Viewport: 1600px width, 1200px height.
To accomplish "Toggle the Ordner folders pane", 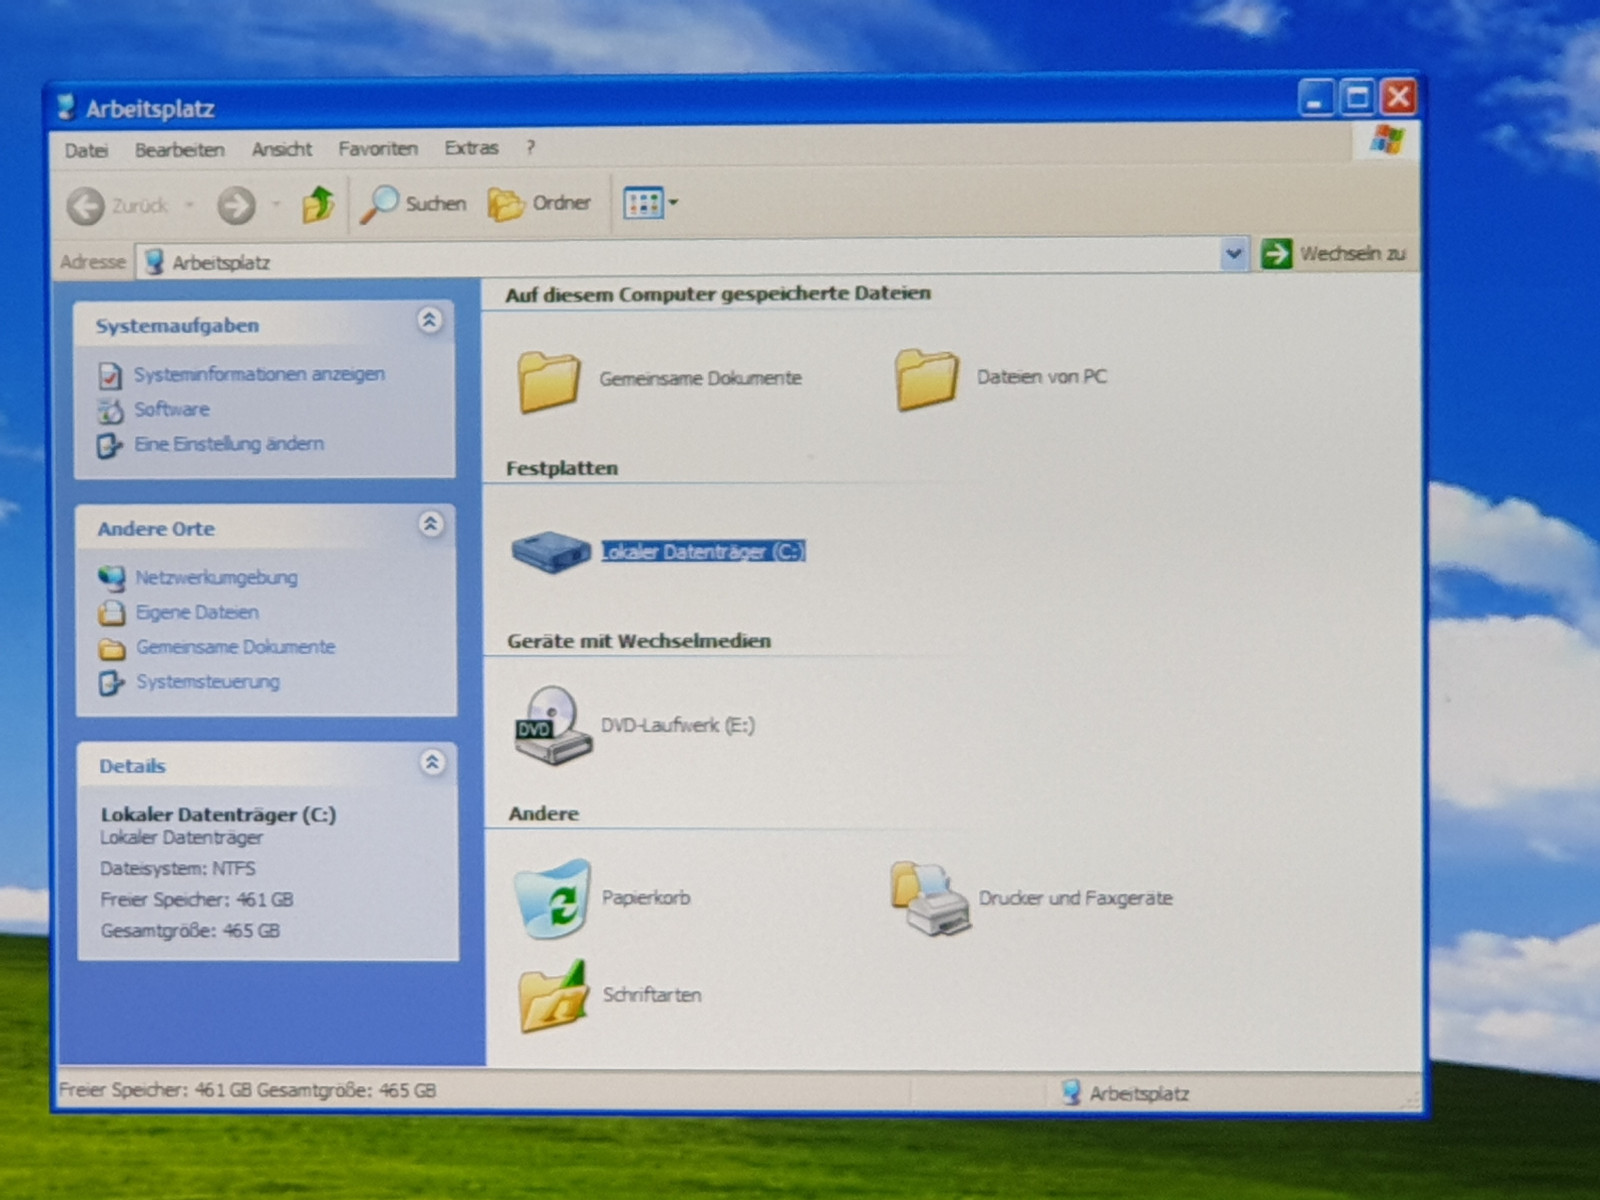I will coord(540,204).
